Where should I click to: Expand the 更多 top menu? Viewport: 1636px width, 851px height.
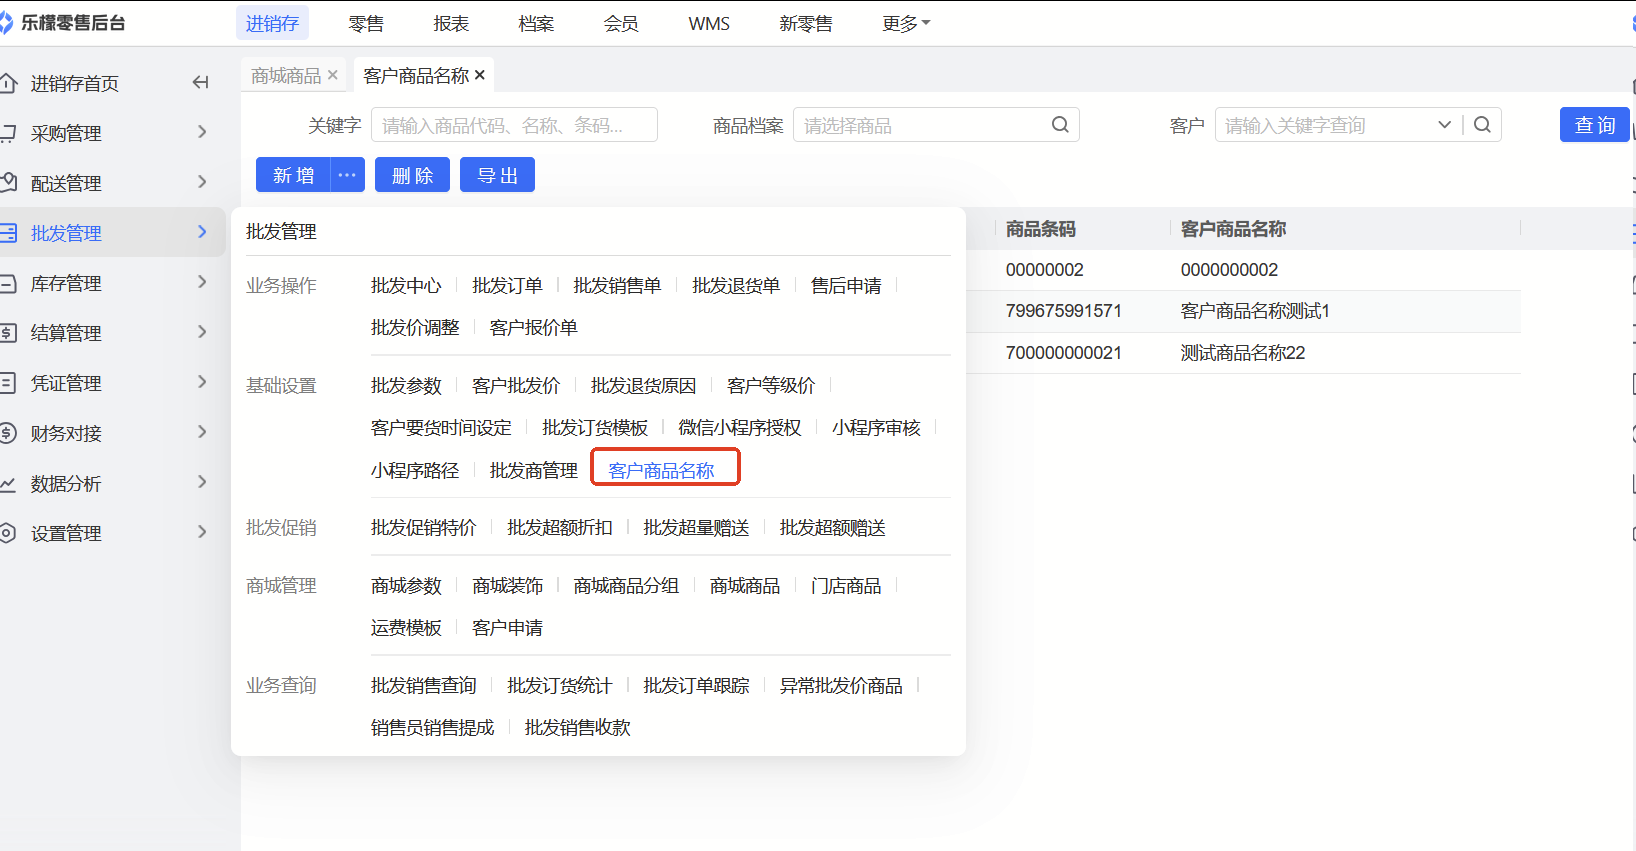(906, 23)
